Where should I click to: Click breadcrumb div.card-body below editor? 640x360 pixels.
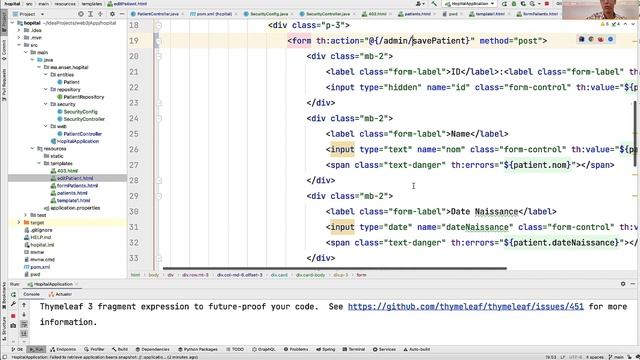310,275
